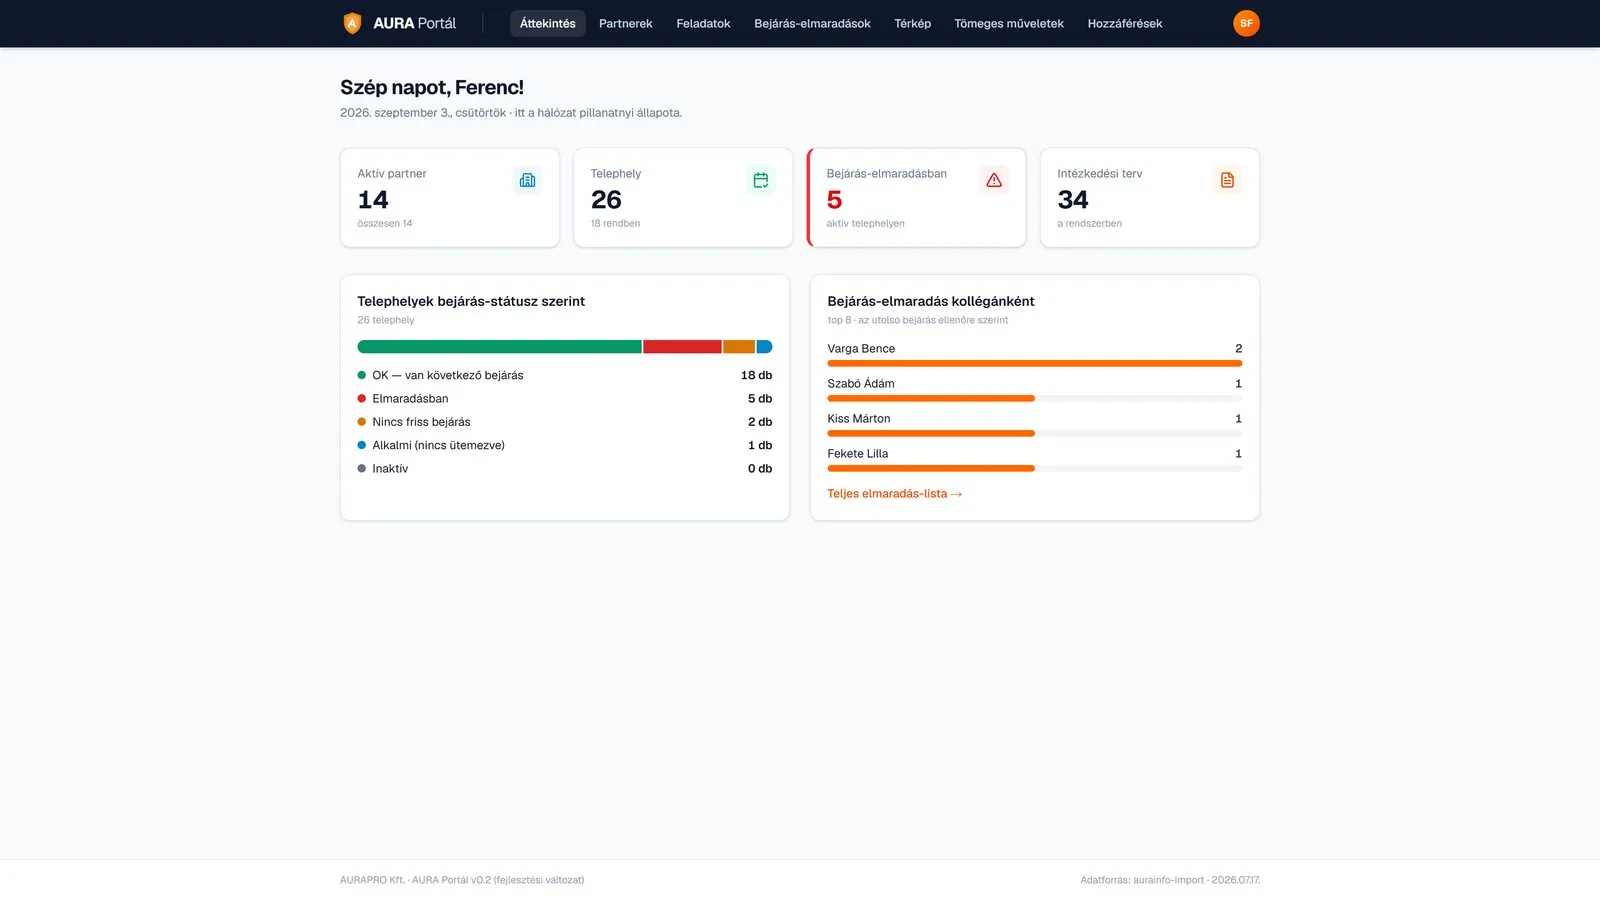Click the orange segment of the status bar

coord(739,347)
